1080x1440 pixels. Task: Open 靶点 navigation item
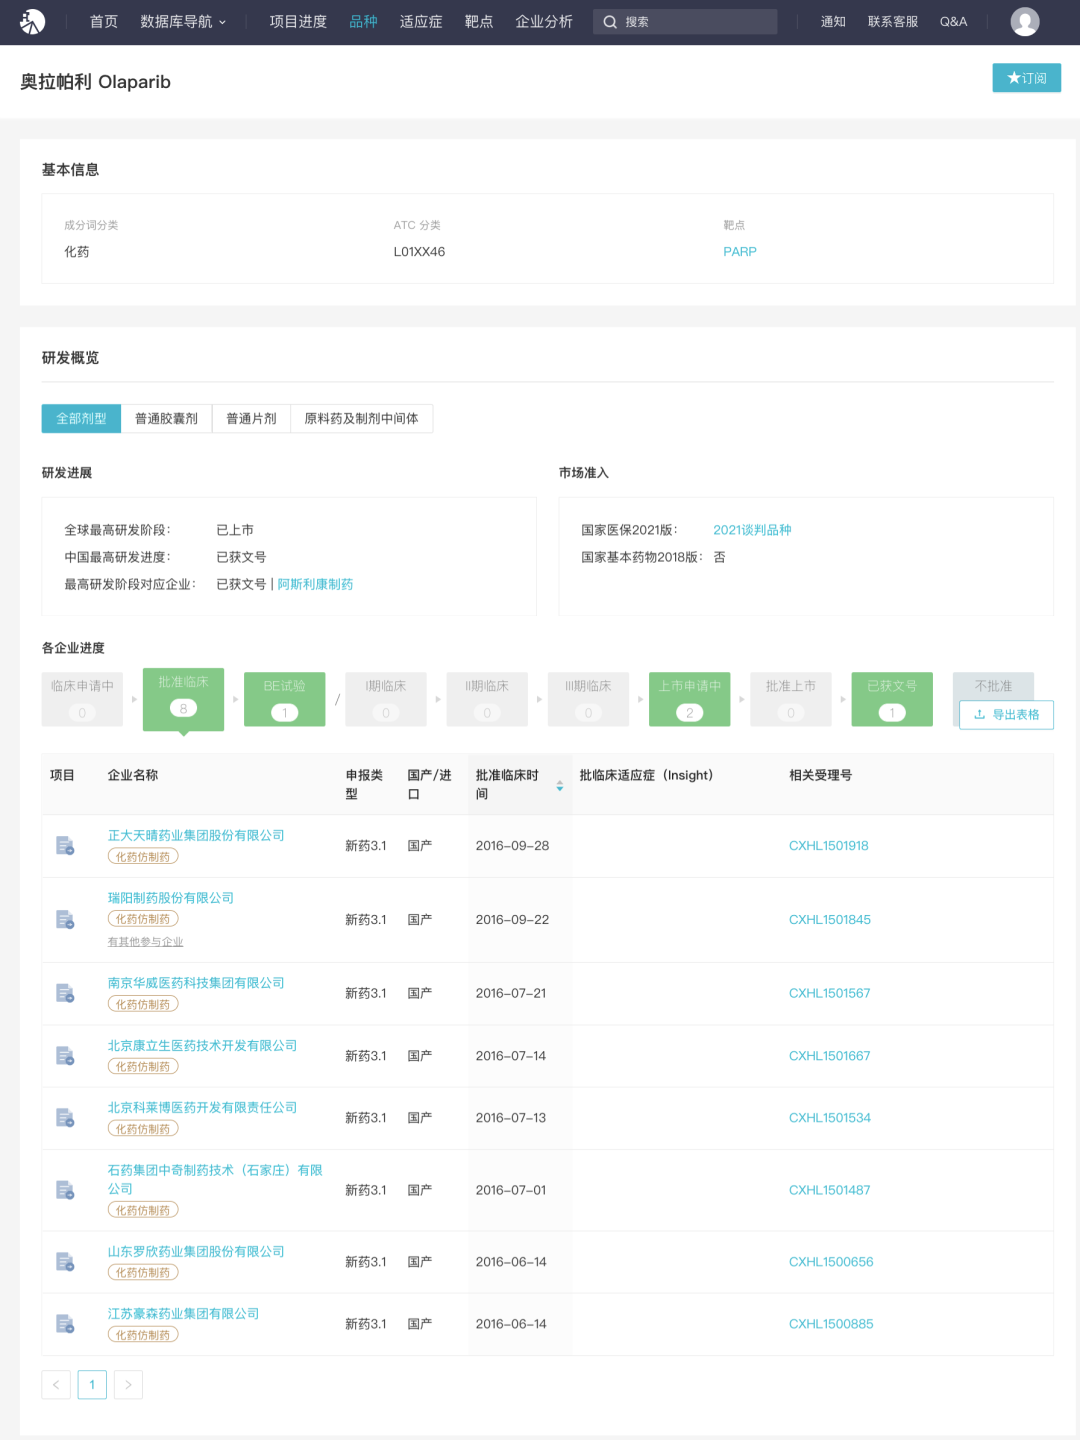coord(479,22)
